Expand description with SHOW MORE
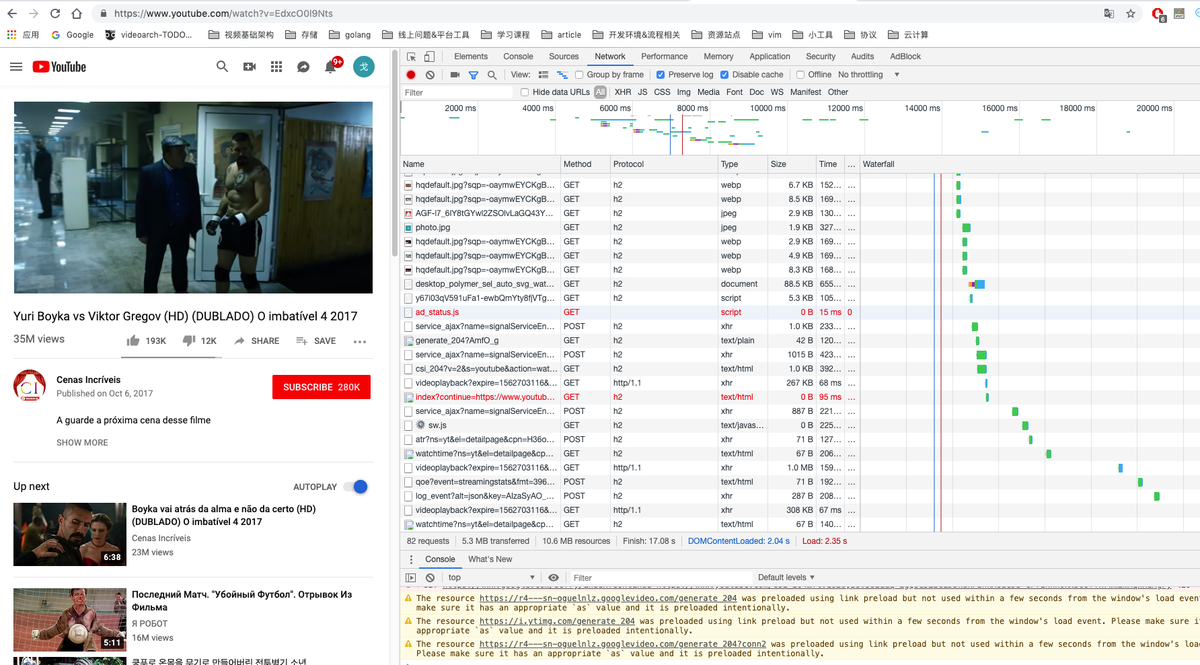1200x665 pixels. point(82,443)
